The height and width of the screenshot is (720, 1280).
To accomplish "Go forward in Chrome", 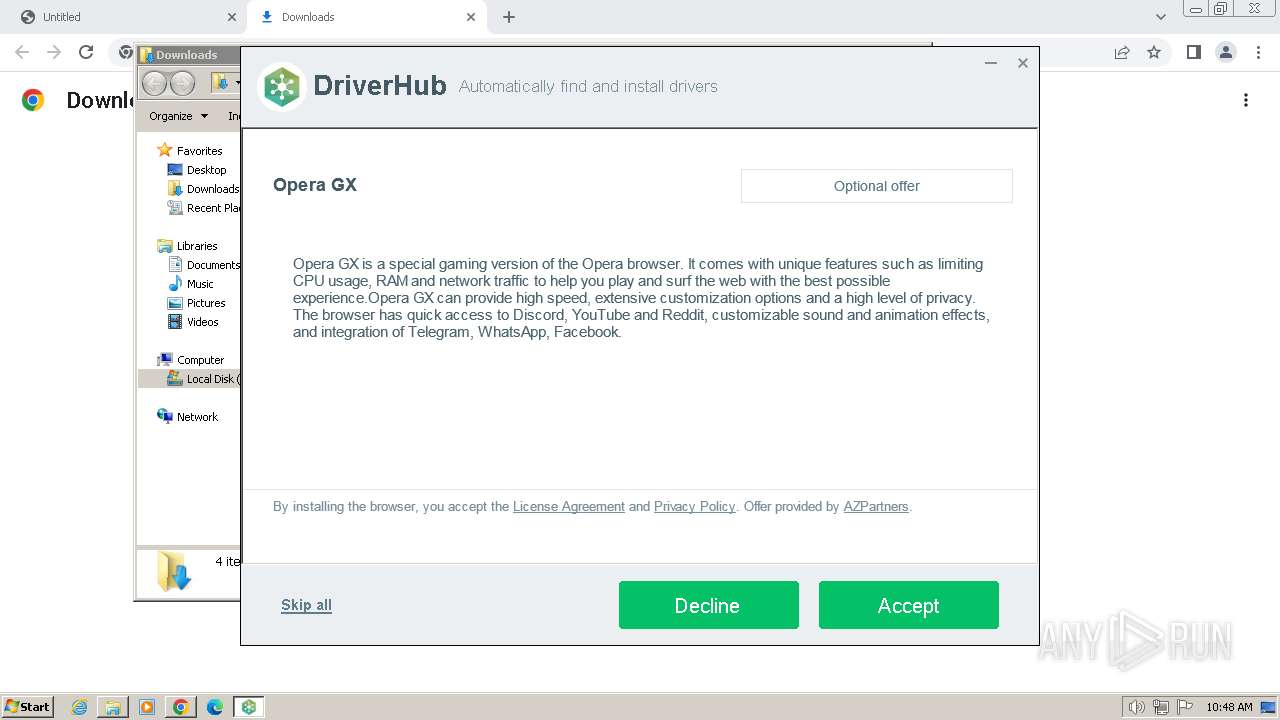I will pos(54,52).
